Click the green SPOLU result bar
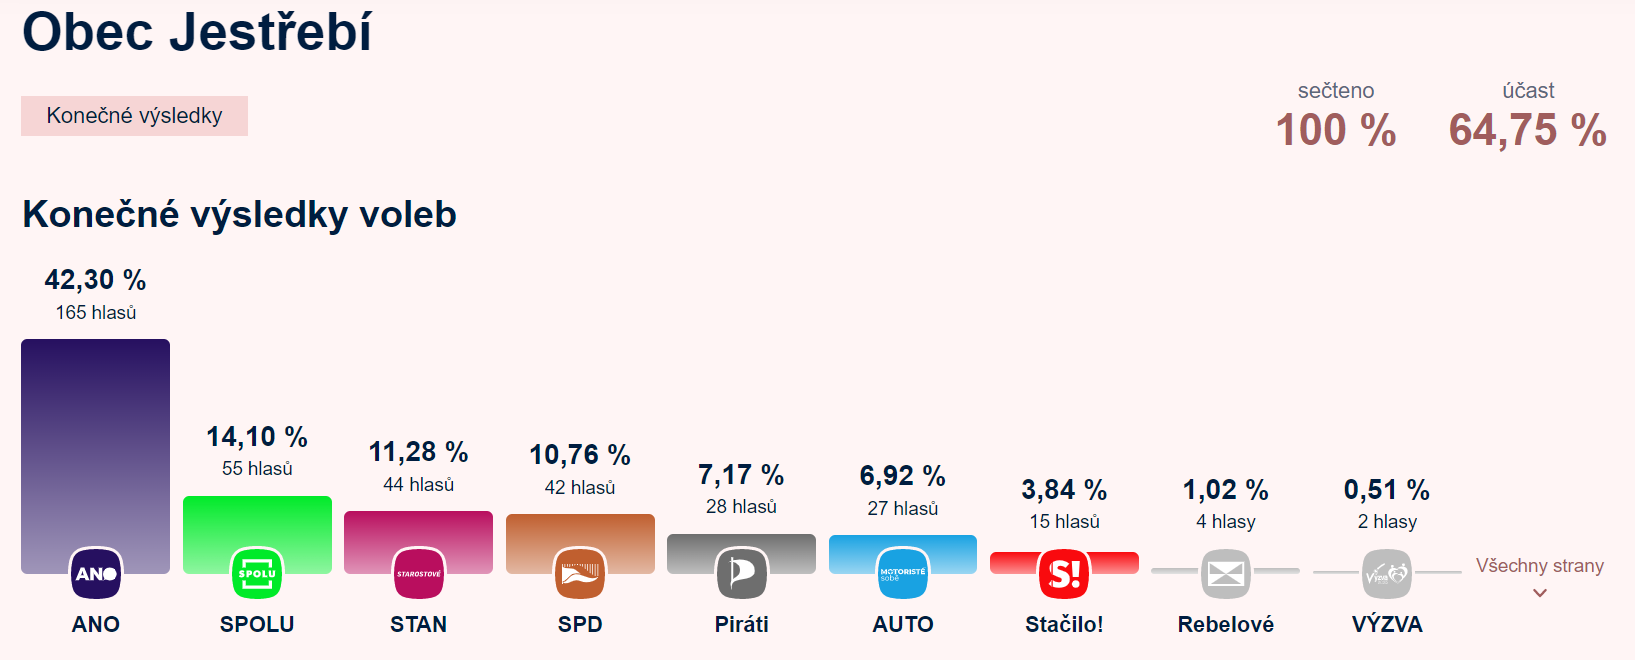 pos(257,520)
